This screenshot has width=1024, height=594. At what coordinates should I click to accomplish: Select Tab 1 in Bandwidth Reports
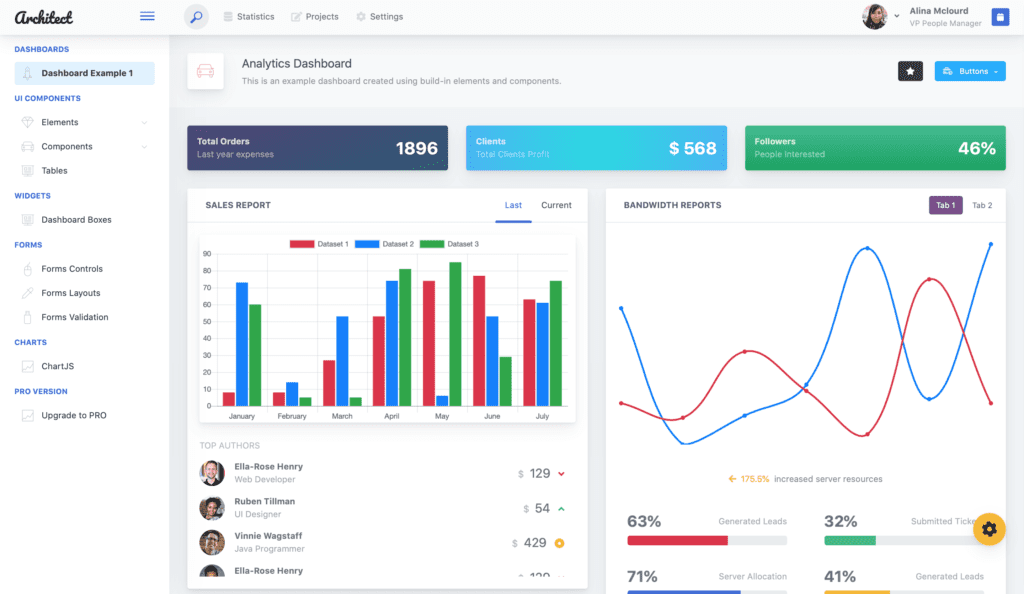point(946,205)
